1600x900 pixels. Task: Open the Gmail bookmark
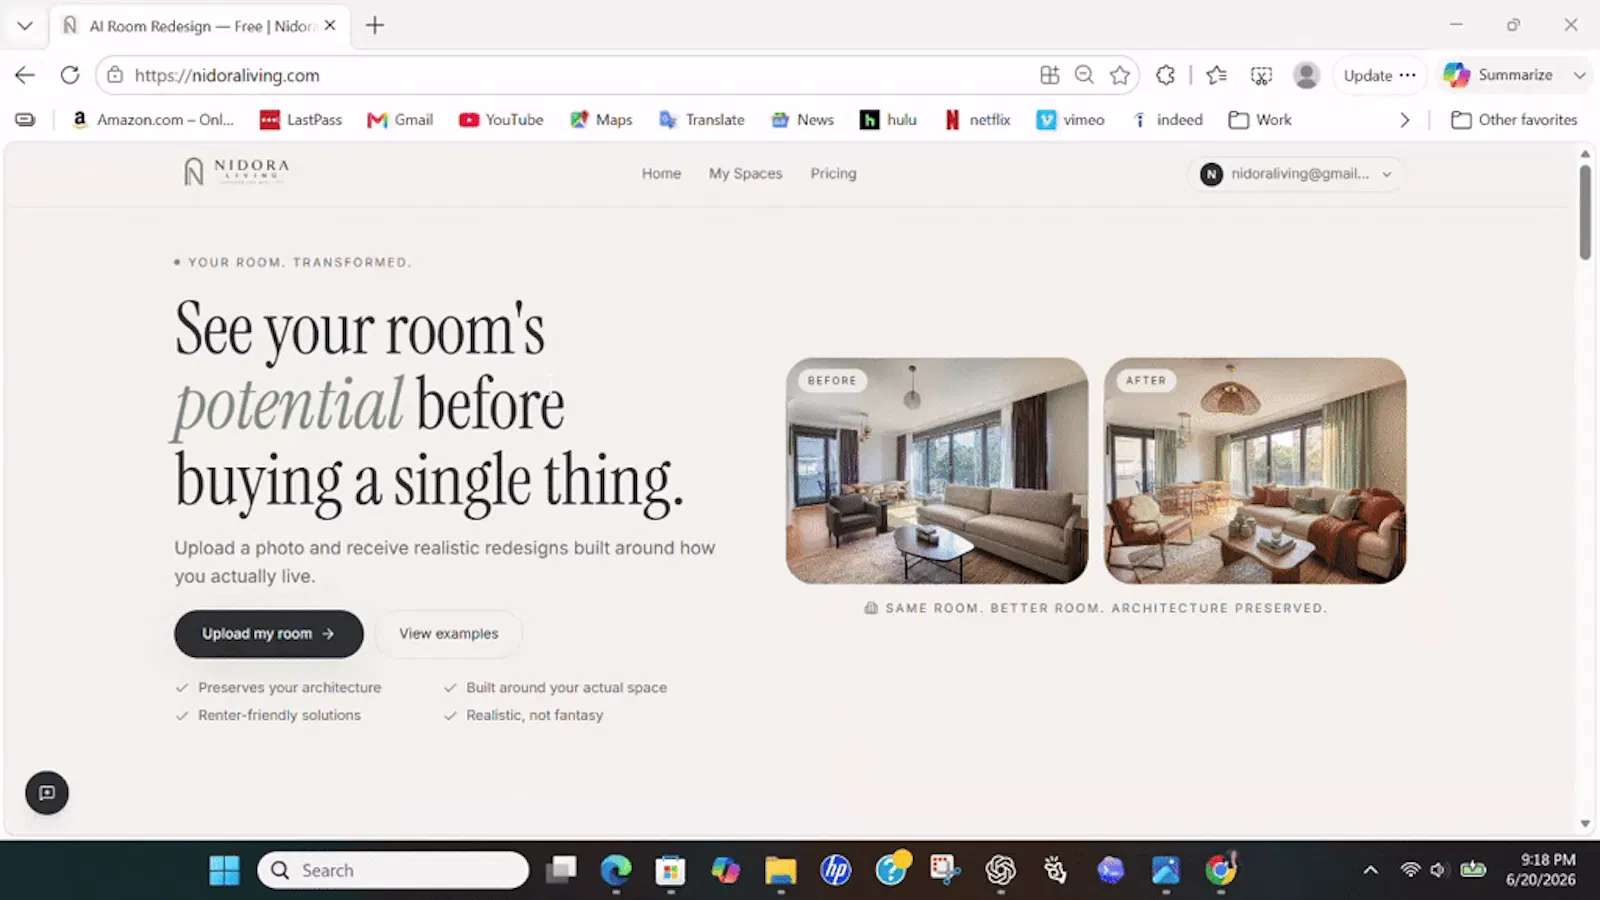tap(400, 119)
